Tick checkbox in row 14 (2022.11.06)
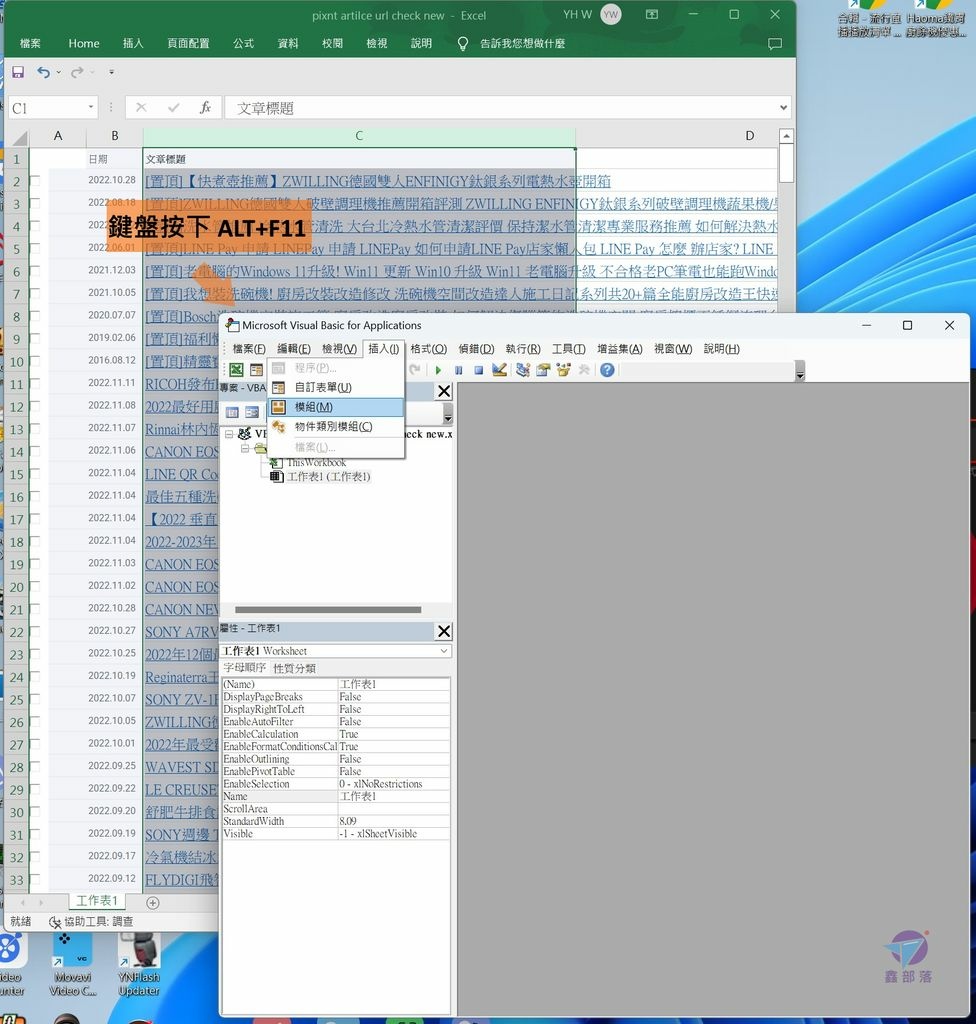Screen dimensions: 976x1024 point(35,451)
